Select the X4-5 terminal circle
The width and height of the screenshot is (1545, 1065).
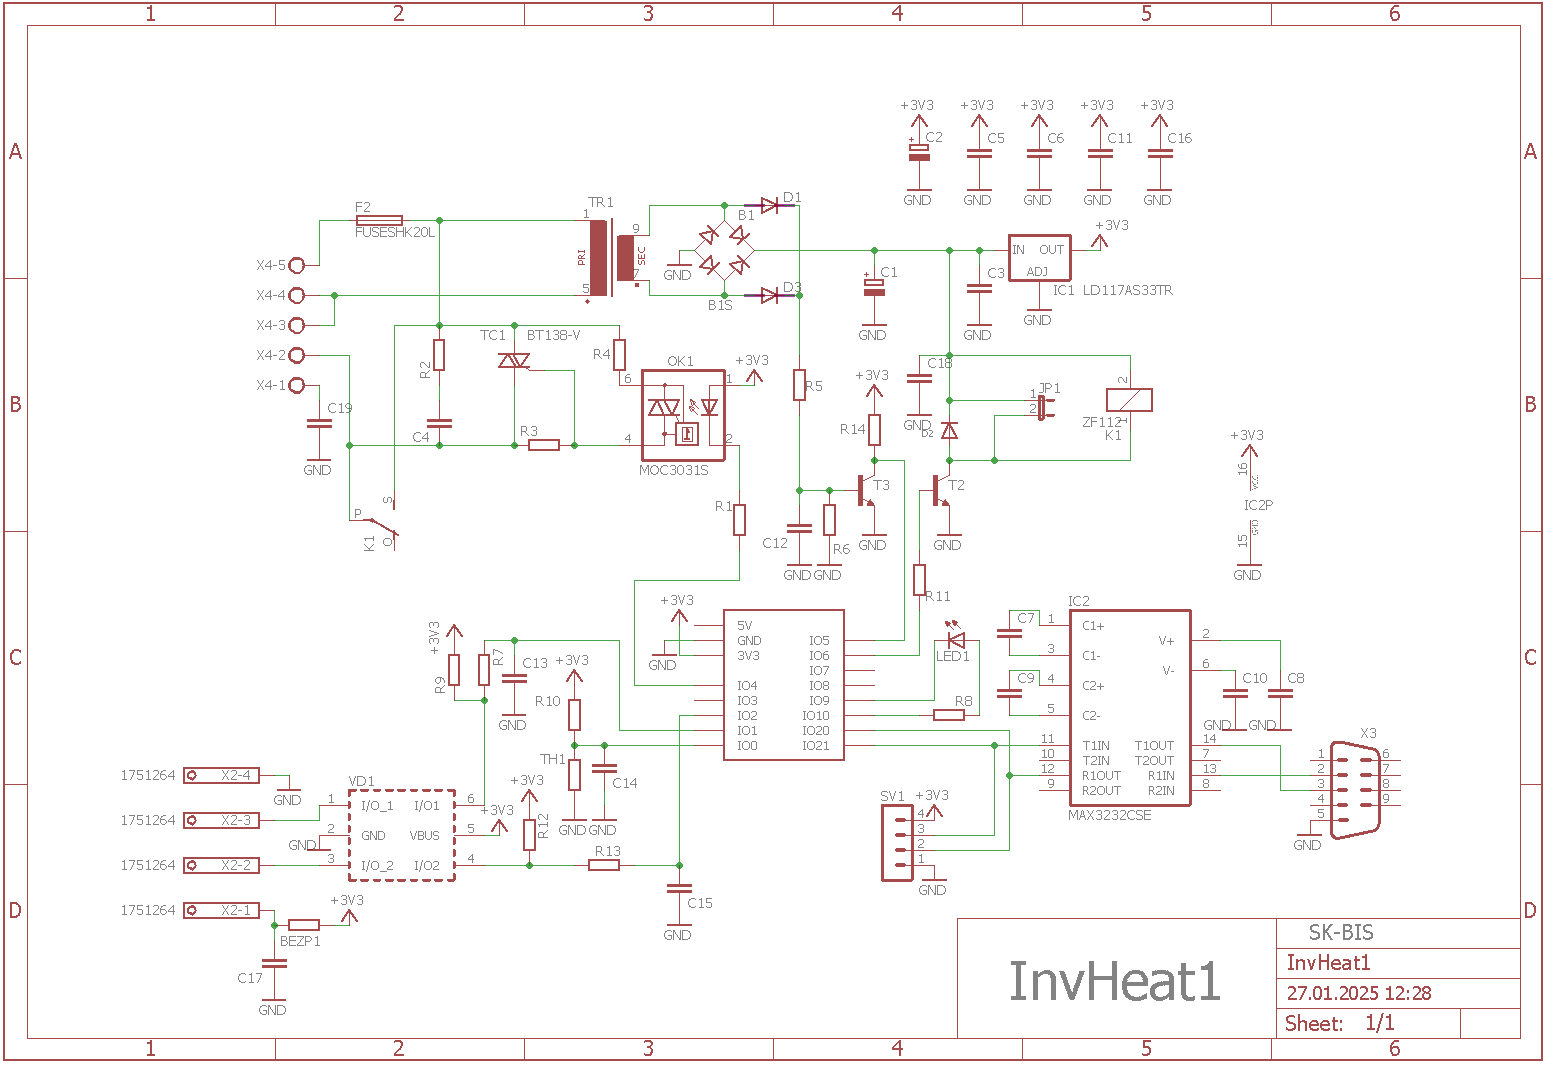(x=297, y=265)
